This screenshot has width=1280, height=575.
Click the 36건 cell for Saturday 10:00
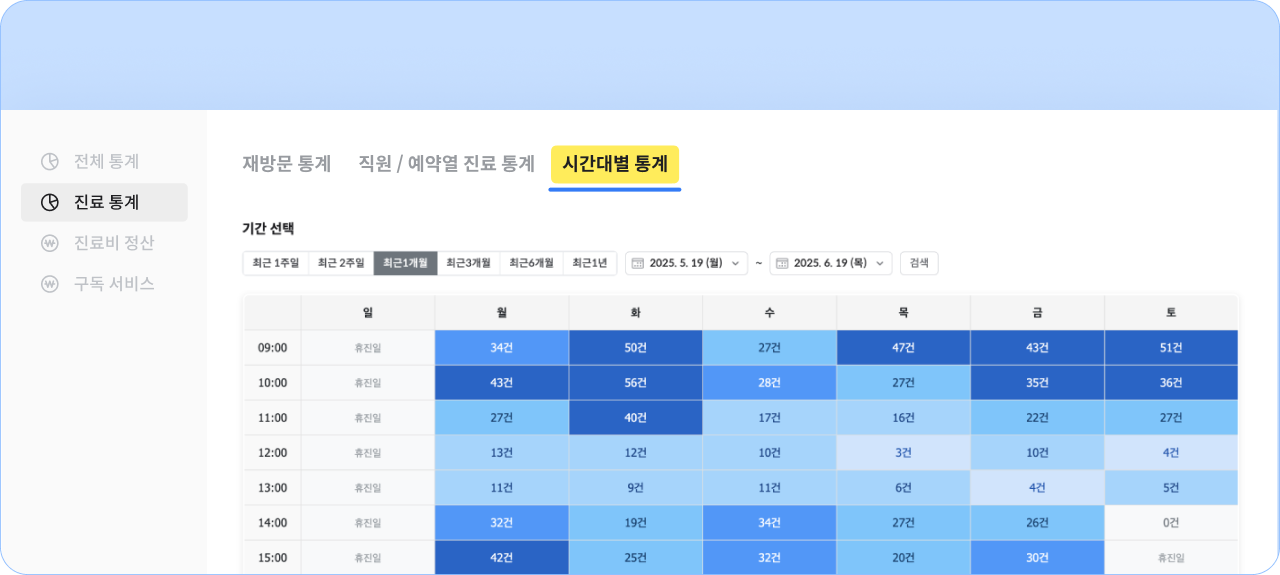[x=1171, y=383]
